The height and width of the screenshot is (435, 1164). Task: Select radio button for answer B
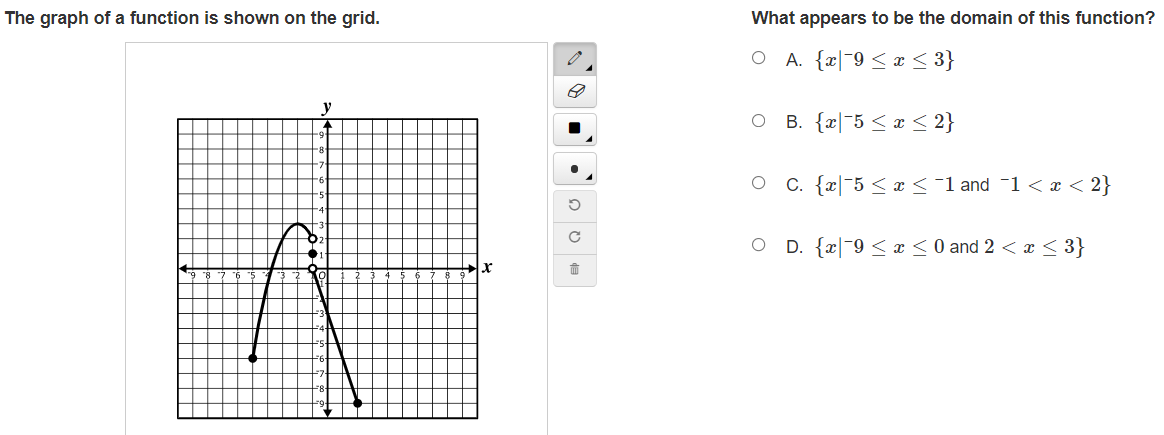tap(761, 122)
